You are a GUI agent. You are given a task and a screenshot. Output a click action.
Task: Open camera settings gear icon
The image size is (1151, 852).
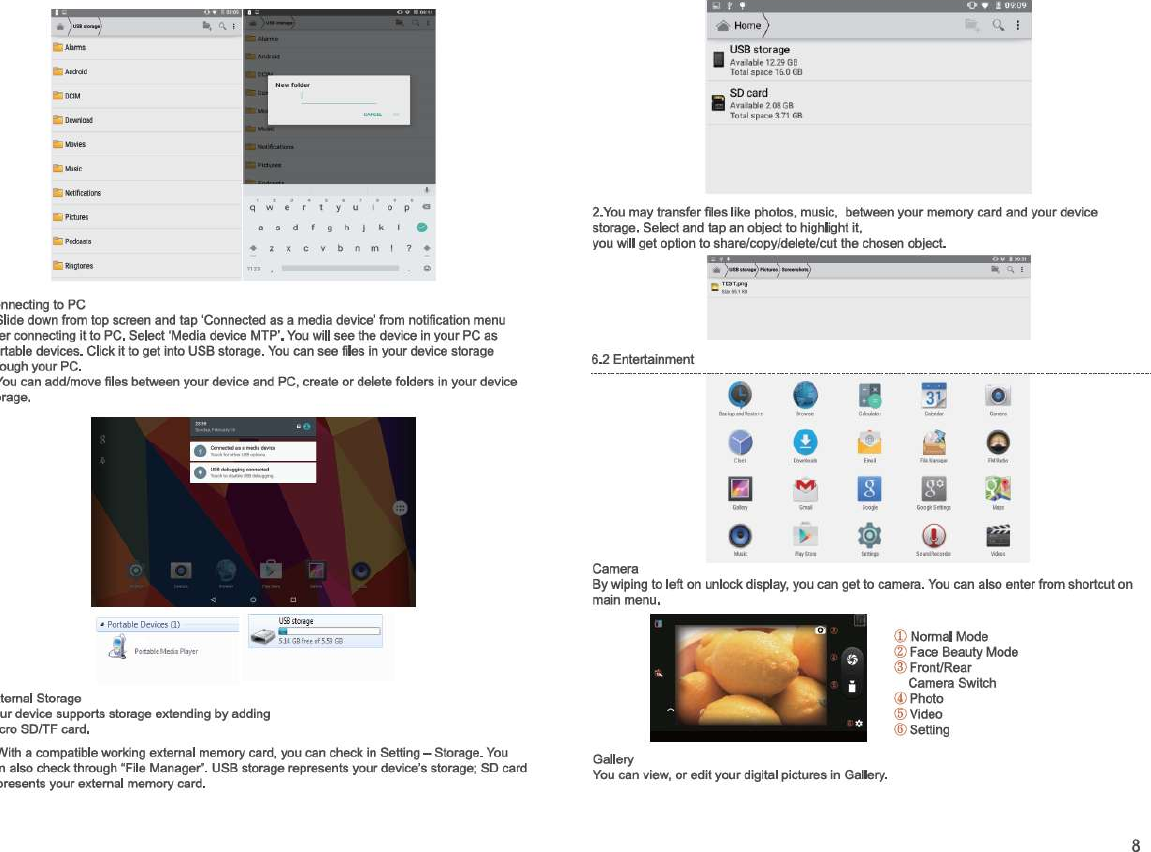click(859, 724)
